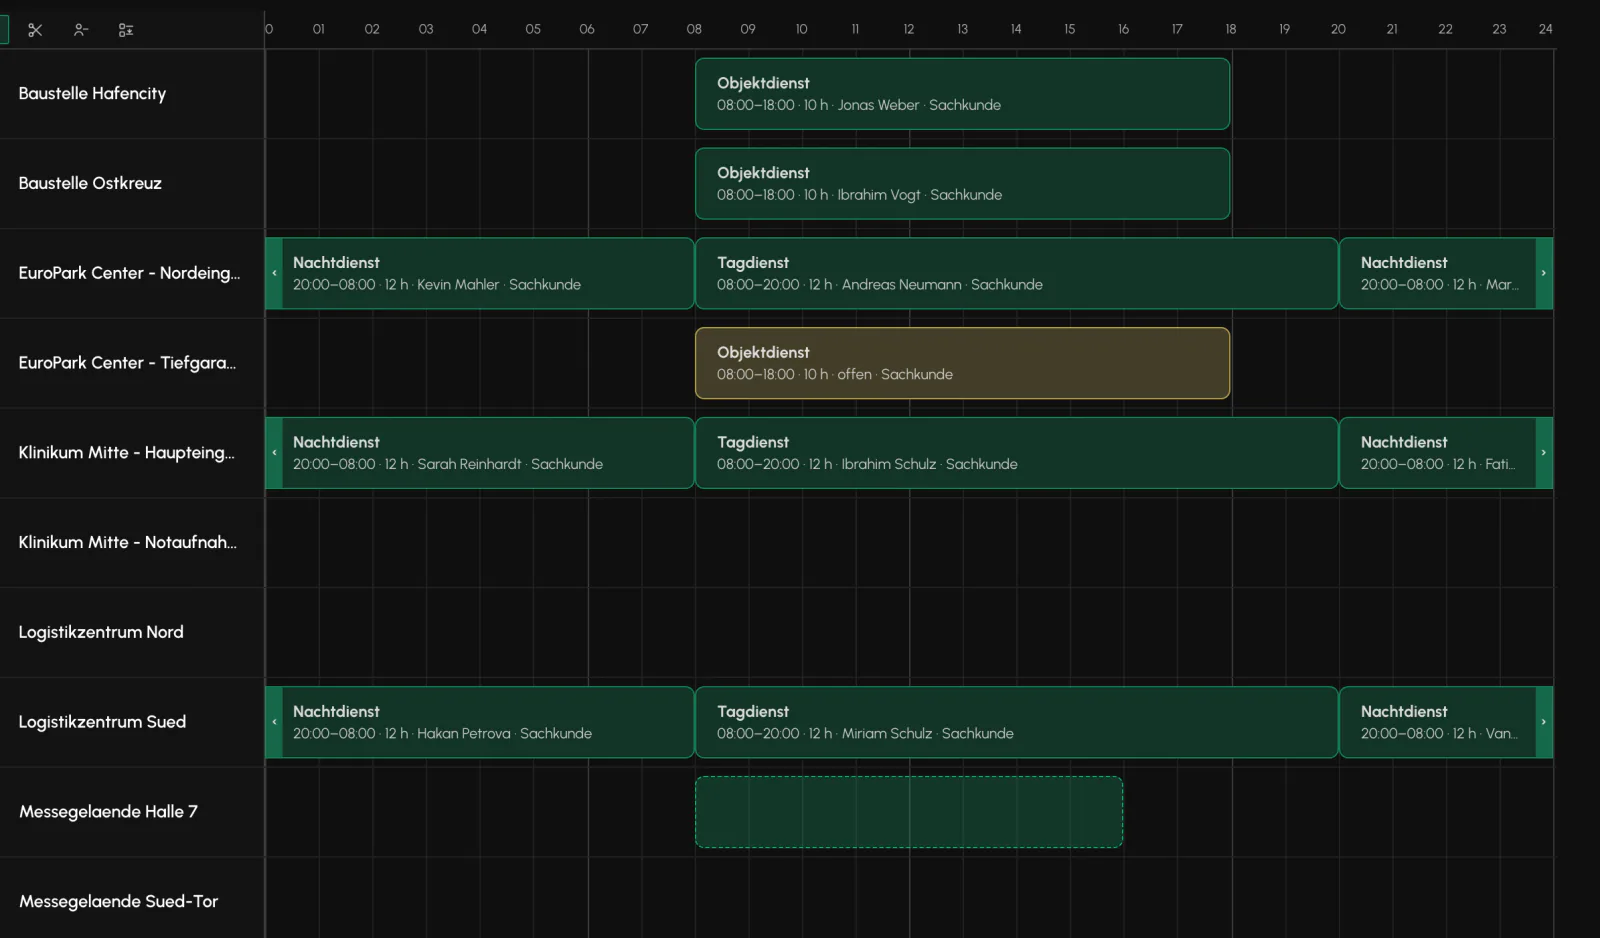Screen dimensions: 1600x938
Task: Select the Messegelaende Halle 7 row label
Action: click(x=108, y=812)
